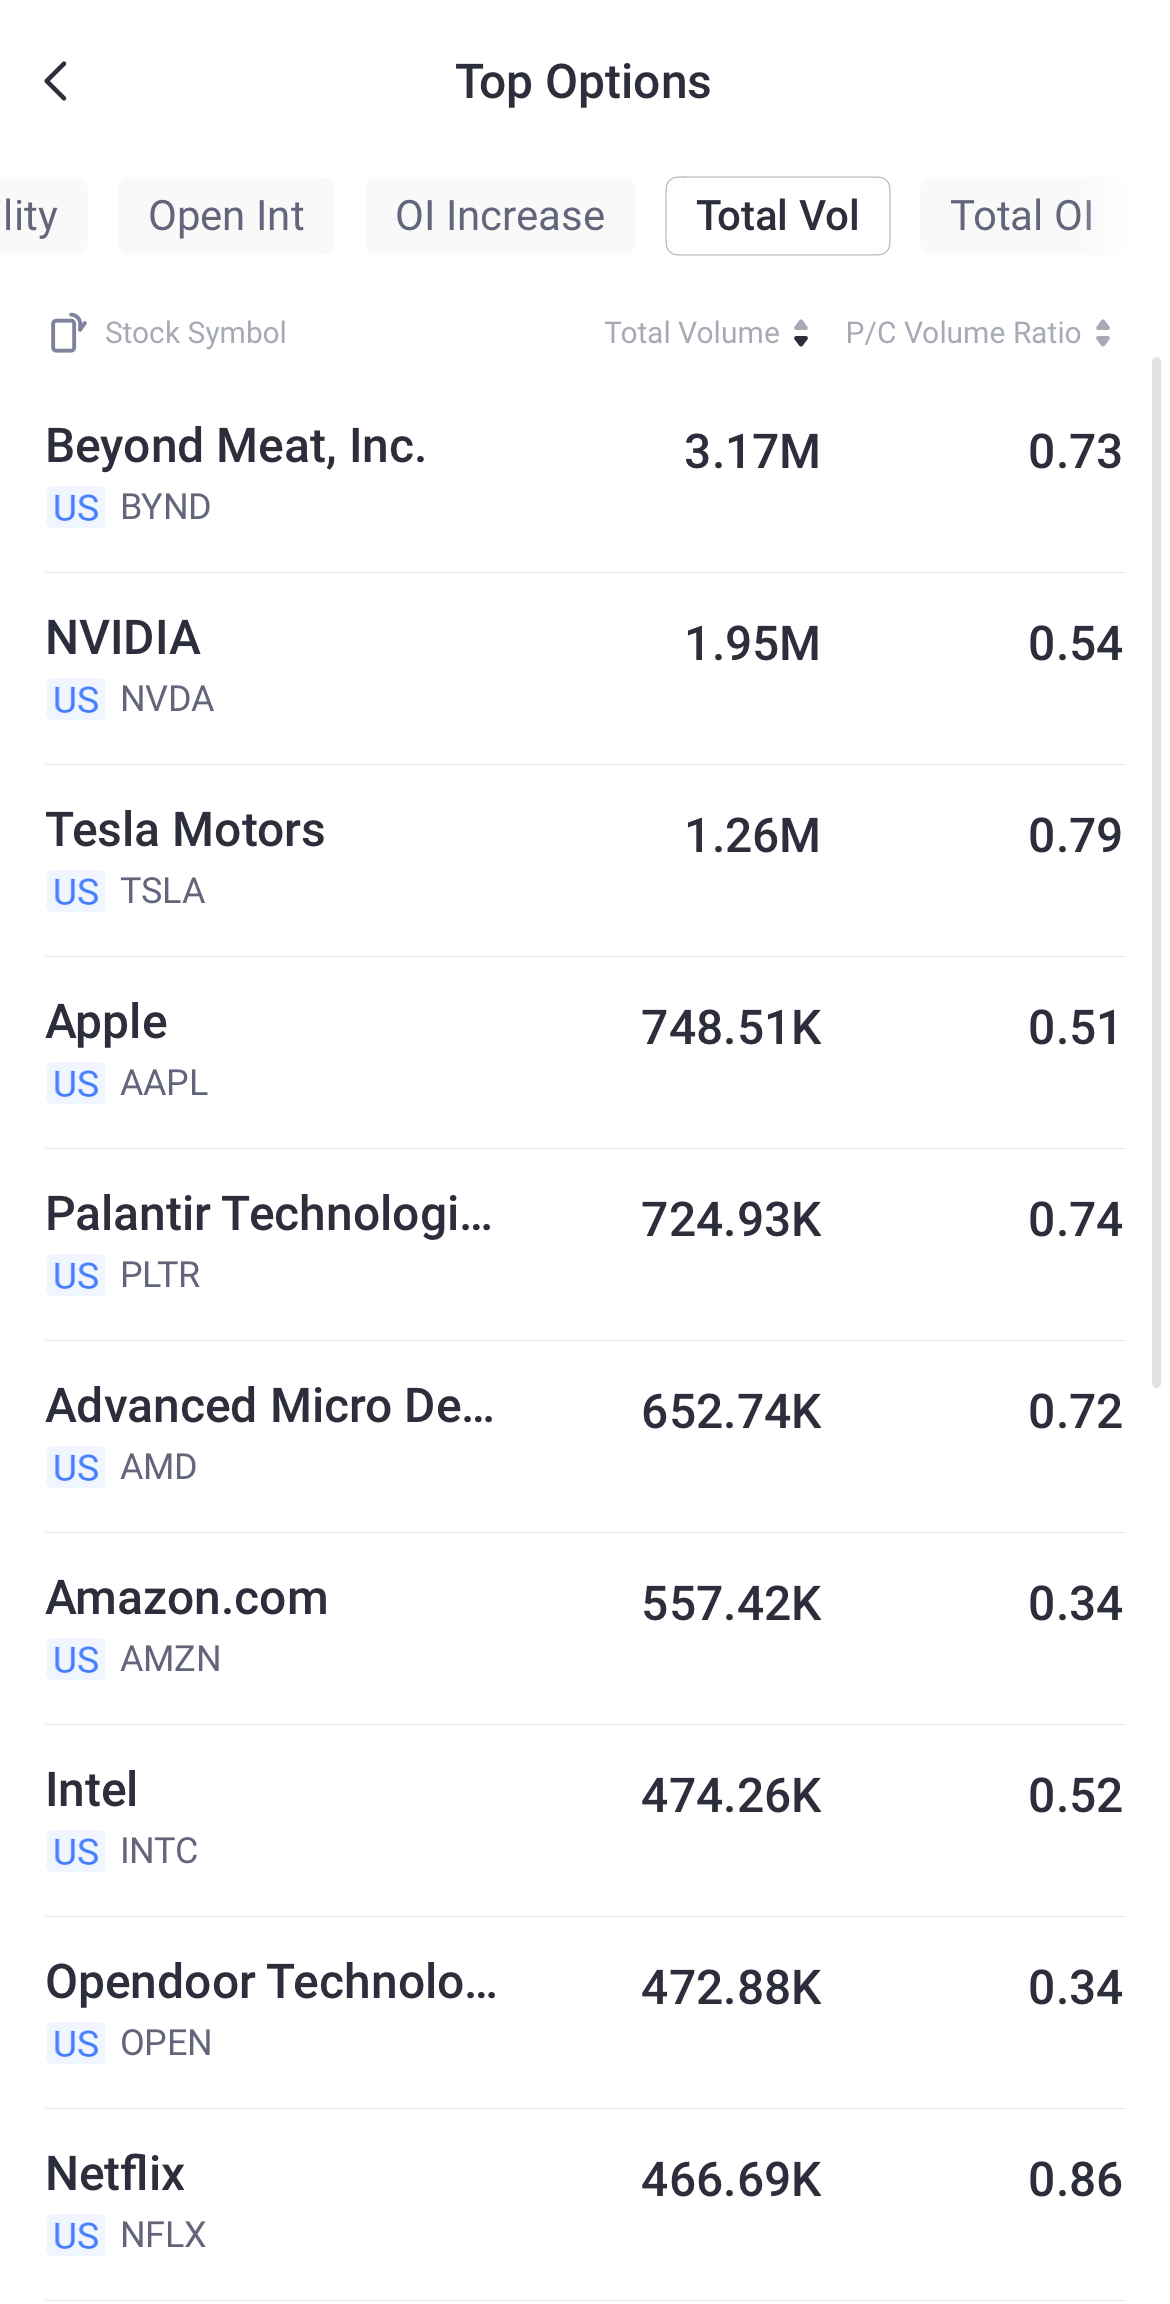Open the Total OI tab
The width and height of the screenshot is (1170, 2304).
1021,216
